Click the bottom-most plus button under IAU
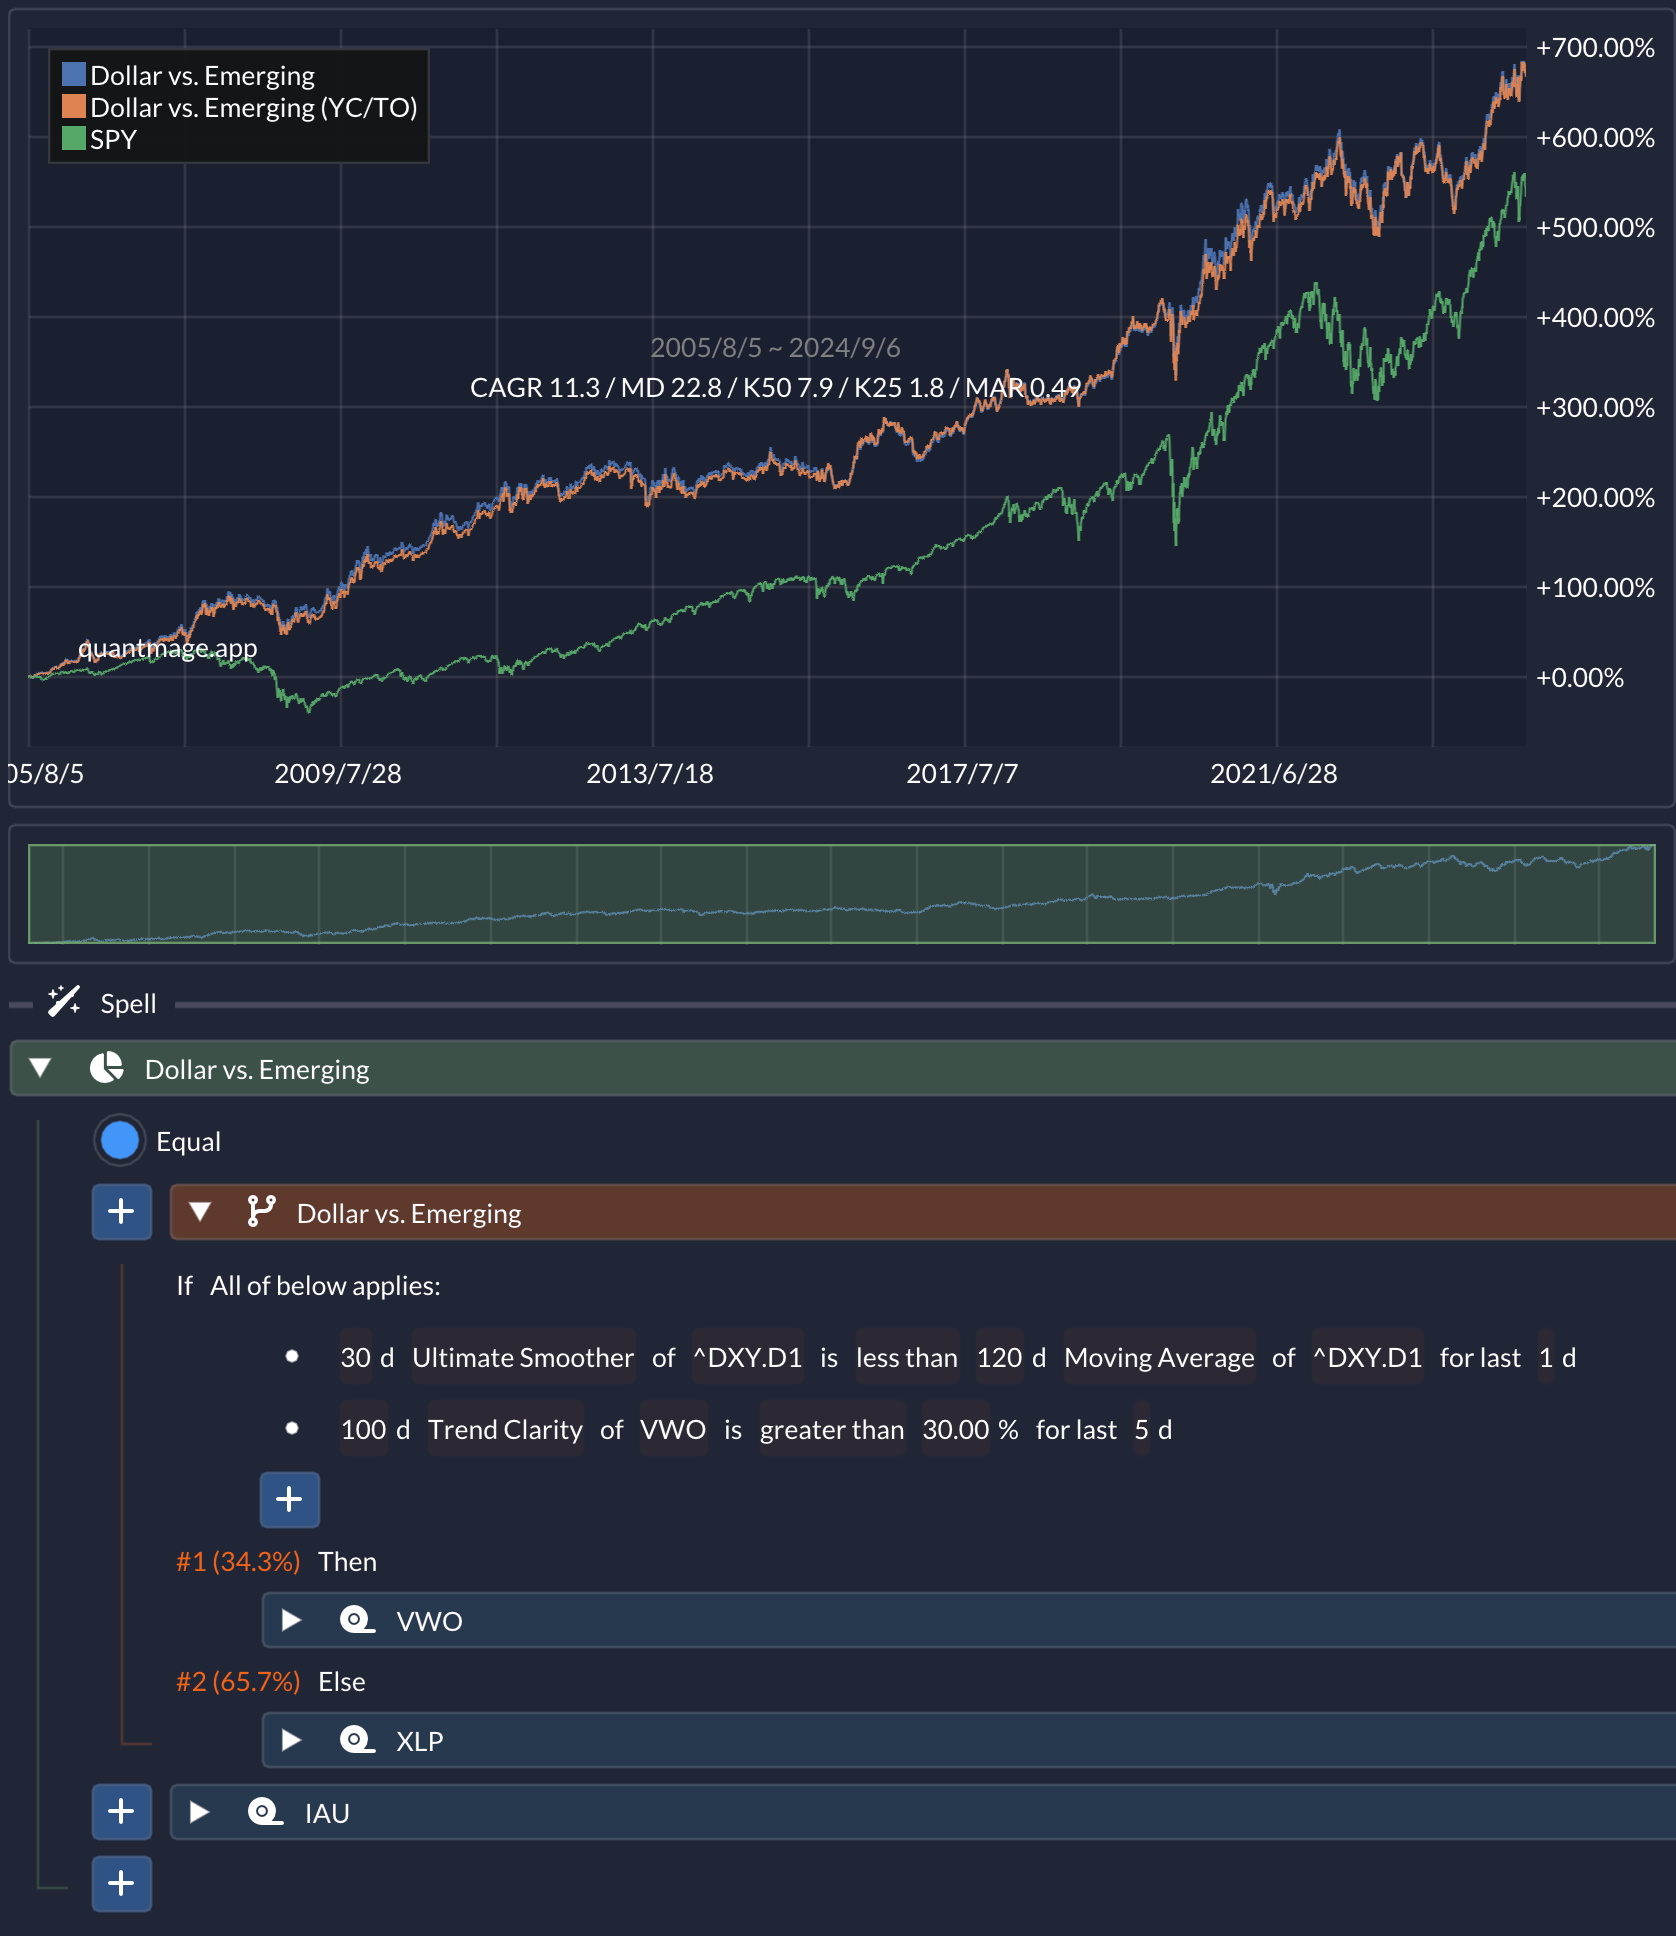Image resolution: width=1676 pixels, height=1936 pixels. [122, 1884]
